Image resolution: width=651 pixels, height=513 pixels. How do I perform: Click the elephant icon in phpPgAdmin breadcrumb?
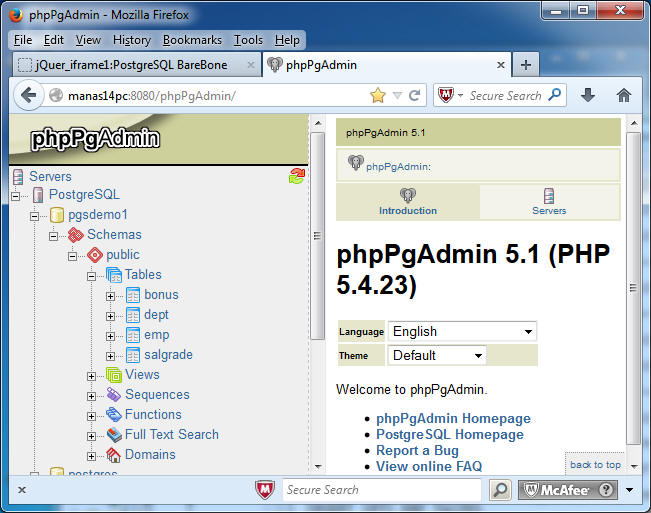point(356,163)
